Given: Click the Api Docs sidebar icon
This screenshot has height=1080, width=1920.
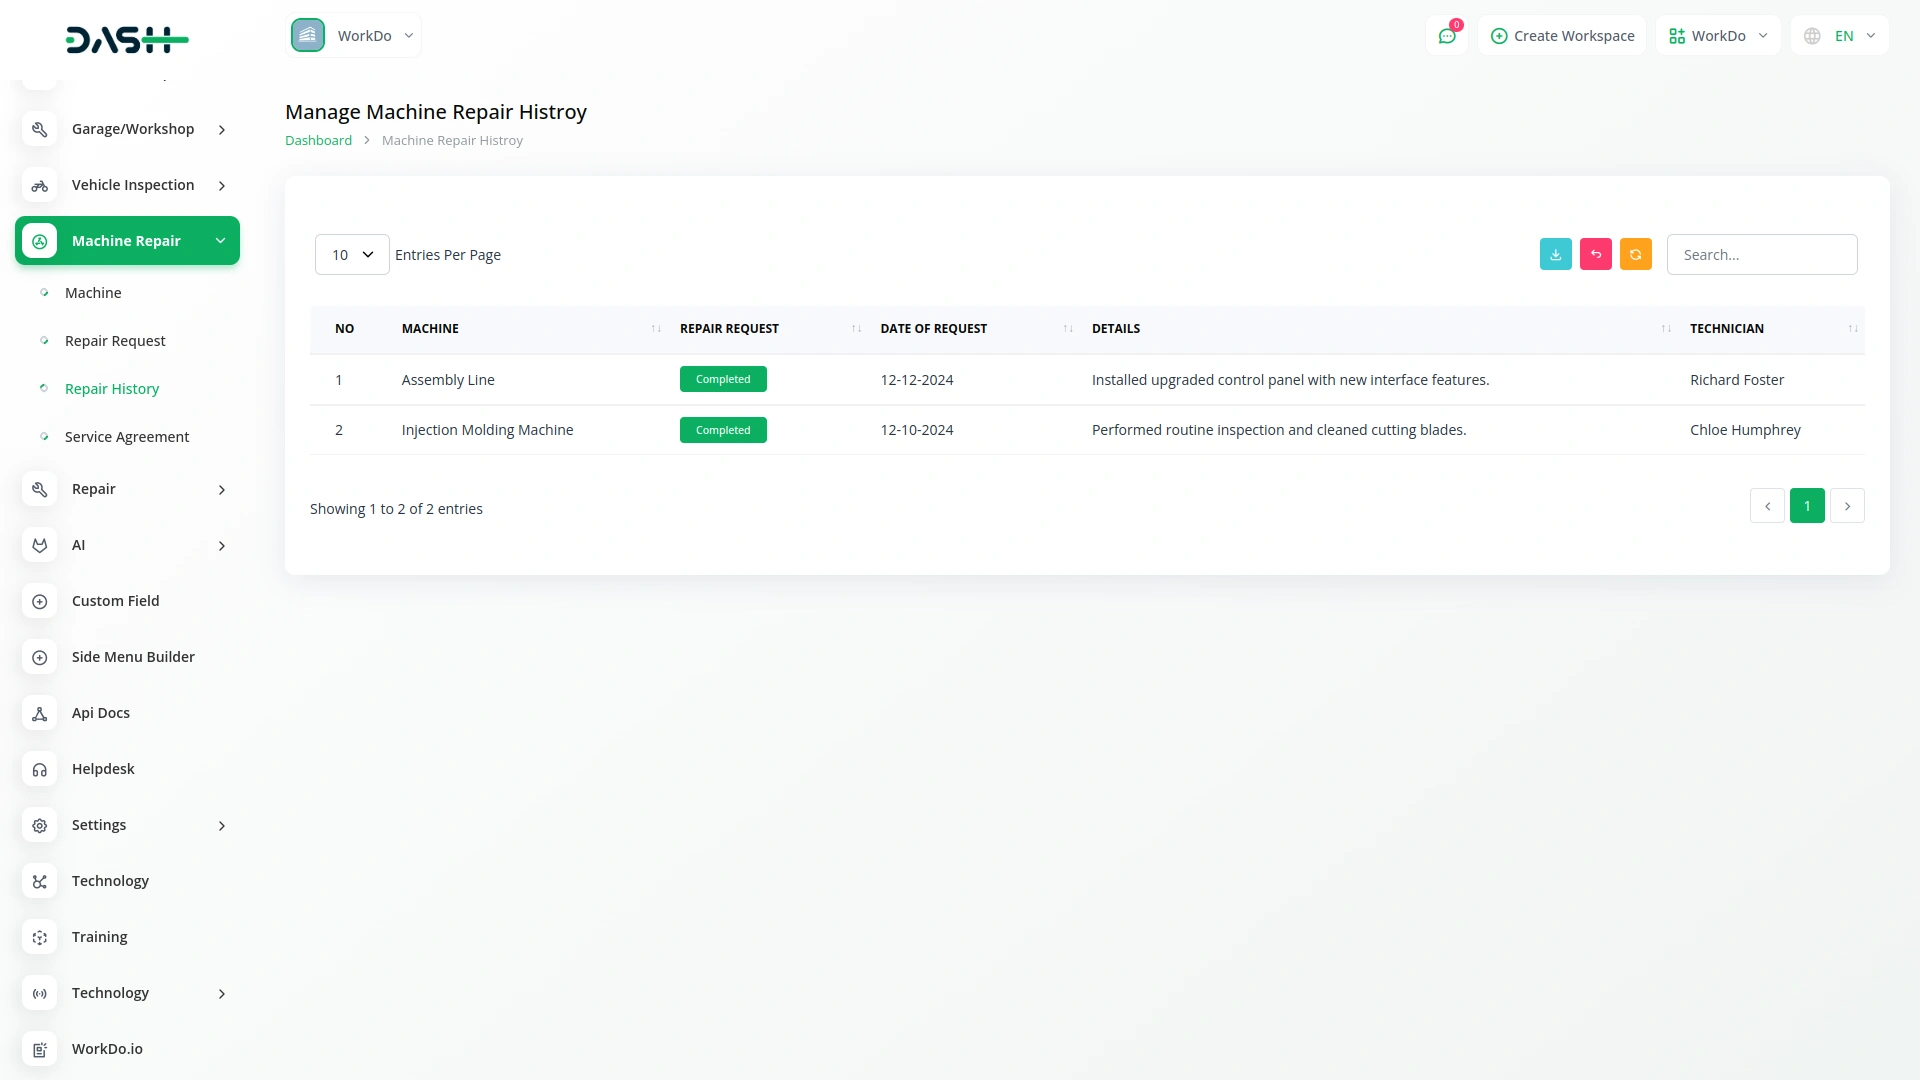Looking at the screenshot, I should tap(40, 713).
